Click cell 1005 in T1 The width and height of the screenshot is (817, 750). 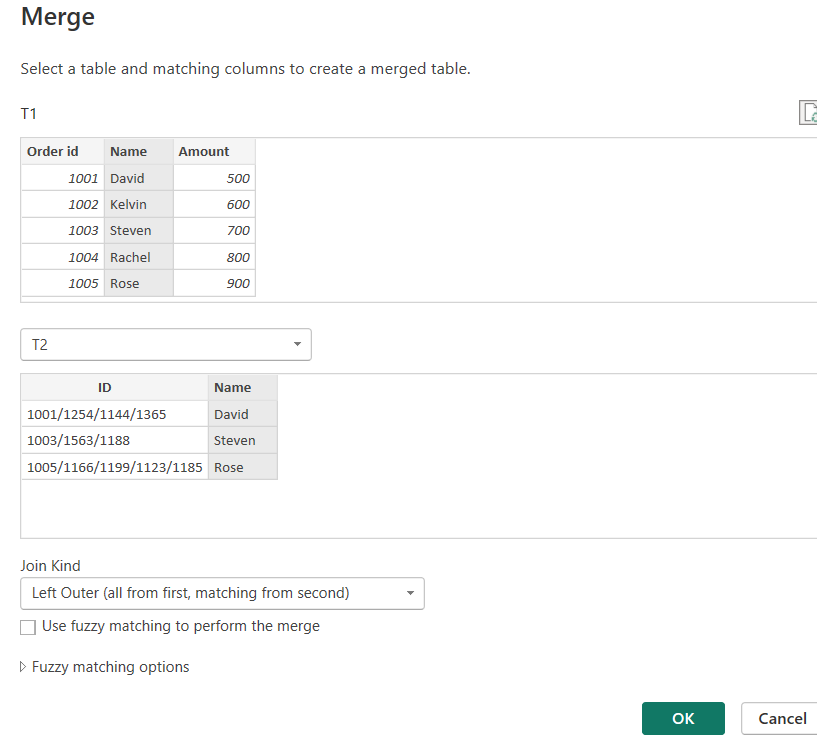[63, 283]
